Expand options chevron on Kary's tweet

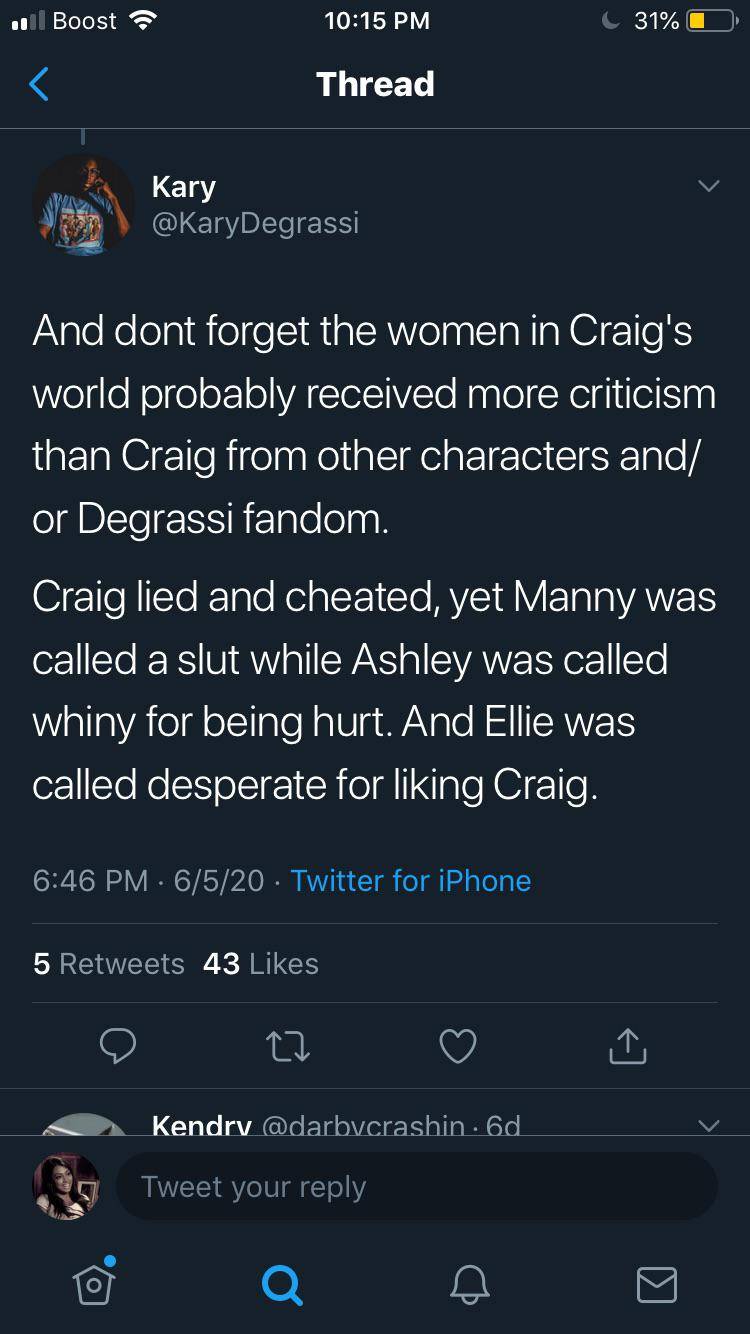[x=708, y=187]
